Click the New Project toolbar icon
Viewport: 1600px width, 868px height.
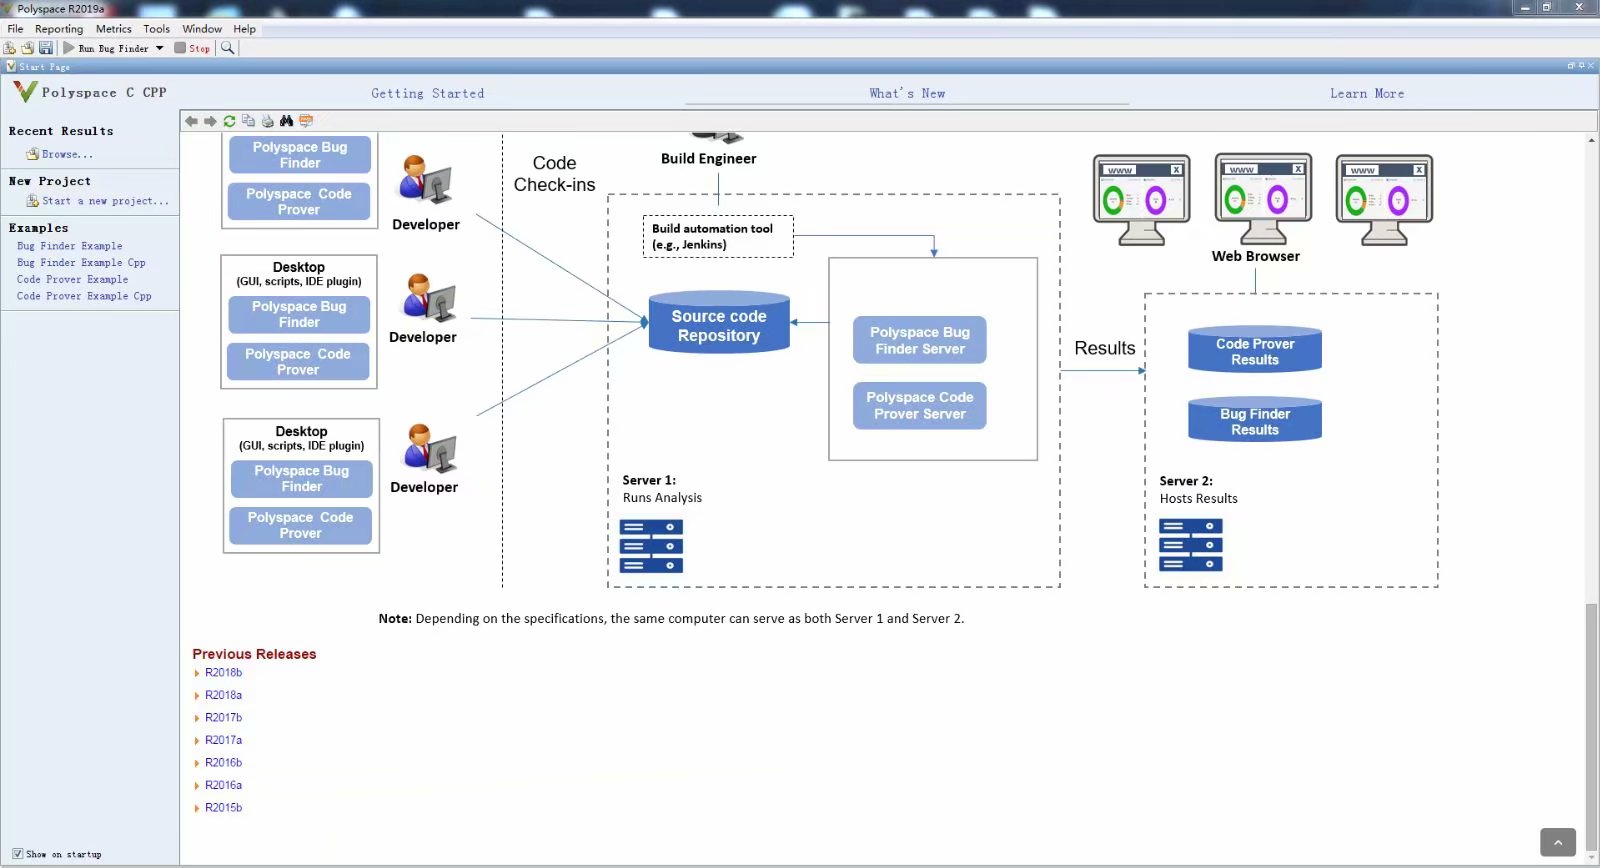point(9,48)
